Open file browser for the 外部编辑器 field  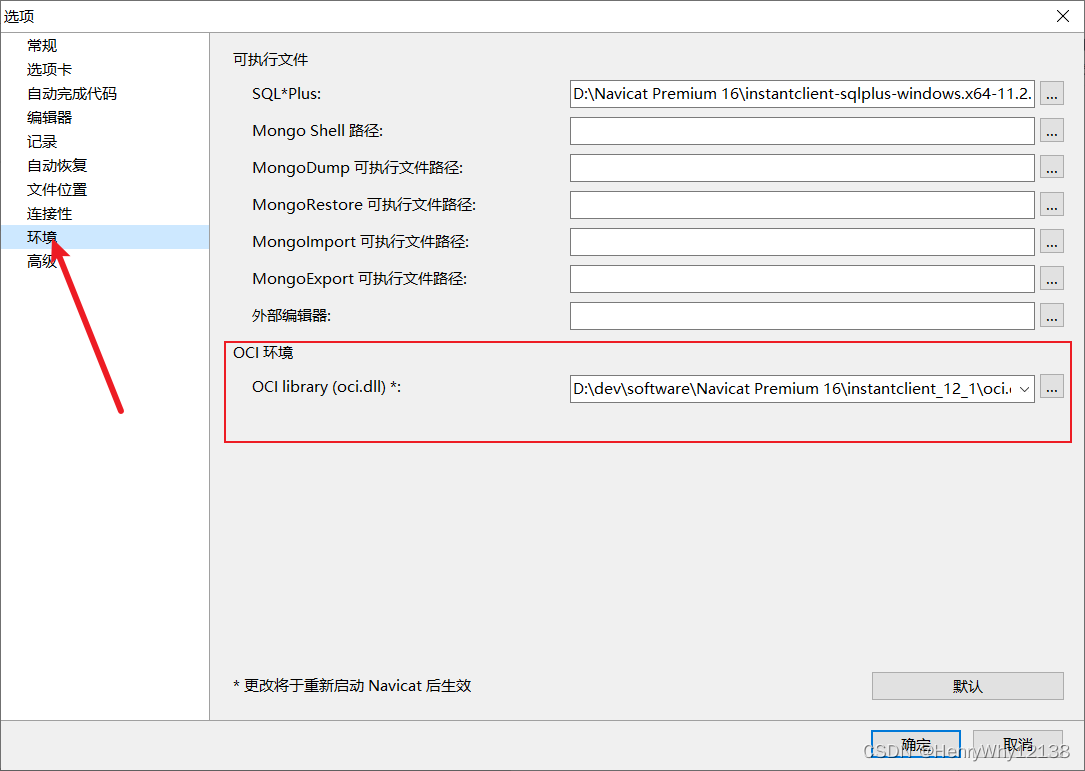(1051, 315)
